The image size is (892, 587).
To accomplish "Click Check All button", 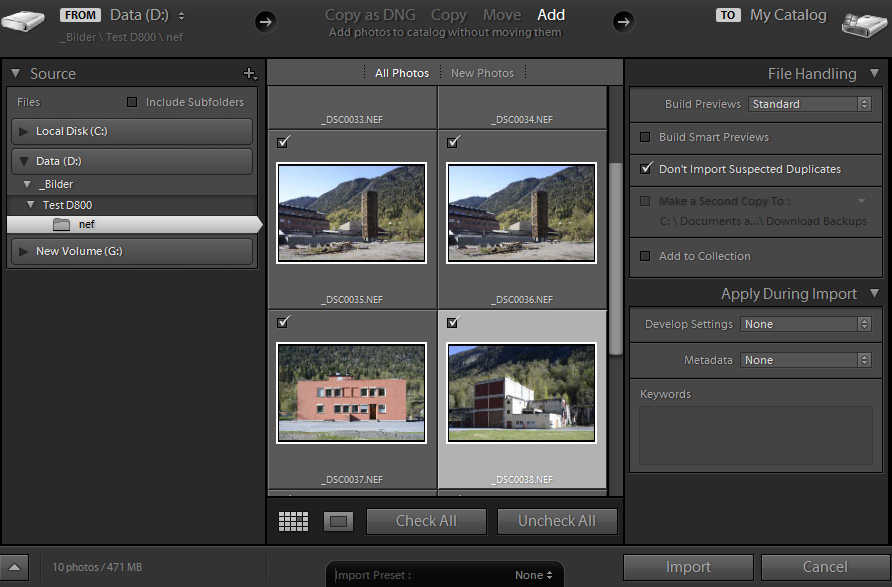I will (x=426, y=521).
